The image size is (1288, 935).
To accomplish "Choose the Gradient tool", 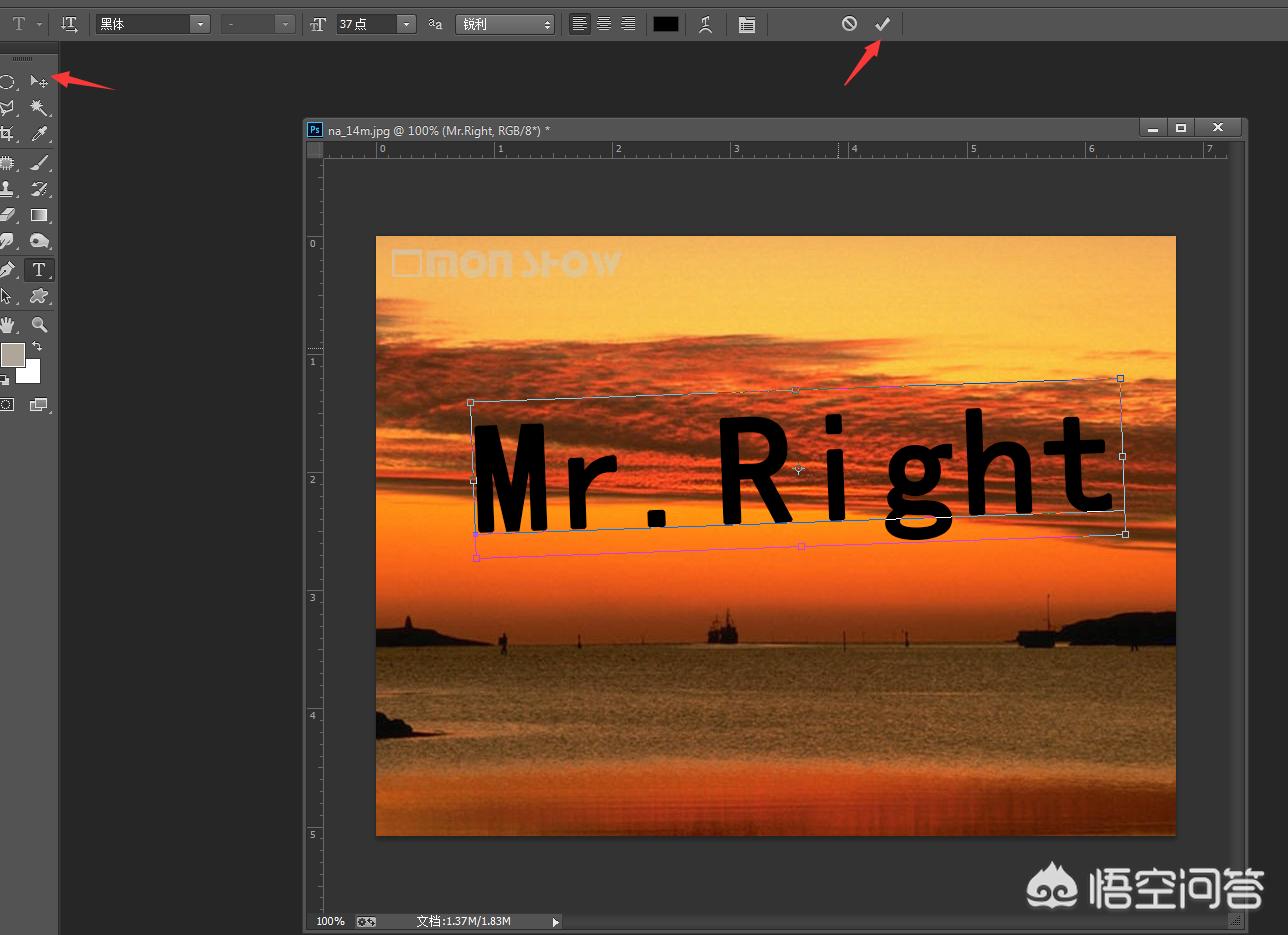I will pos(39,215).
